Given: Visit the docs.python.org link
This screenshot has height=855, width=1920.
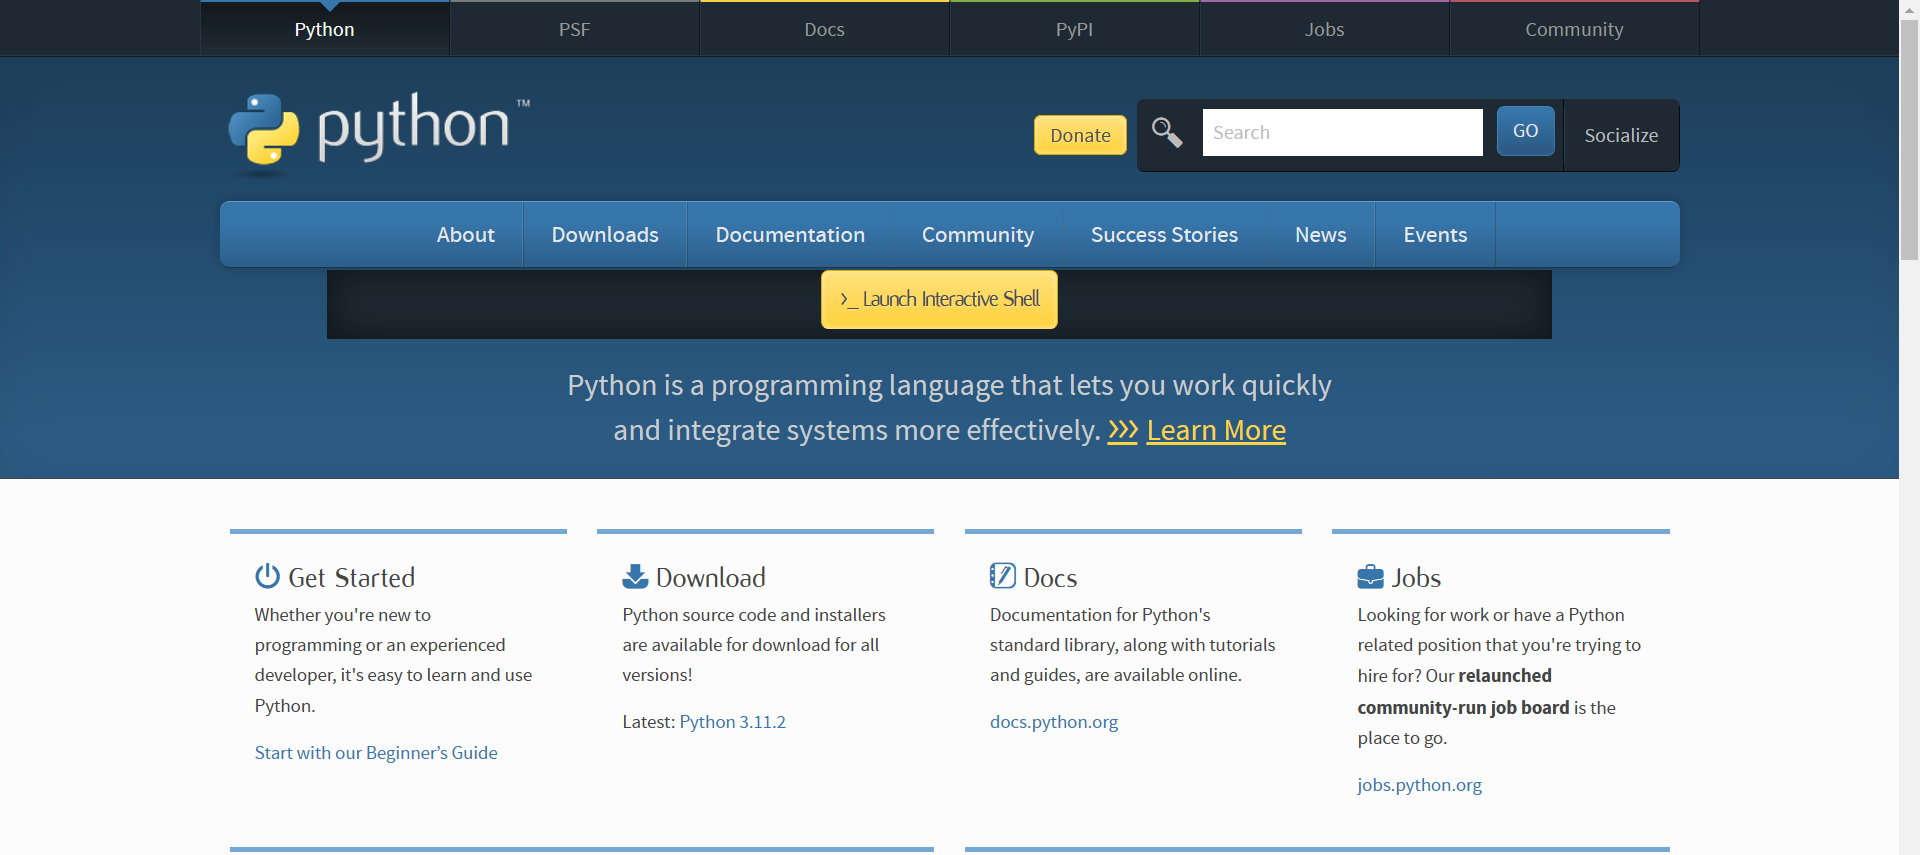Looking at the screenshot, I should pyautogui.click(x=1054, y=722).
